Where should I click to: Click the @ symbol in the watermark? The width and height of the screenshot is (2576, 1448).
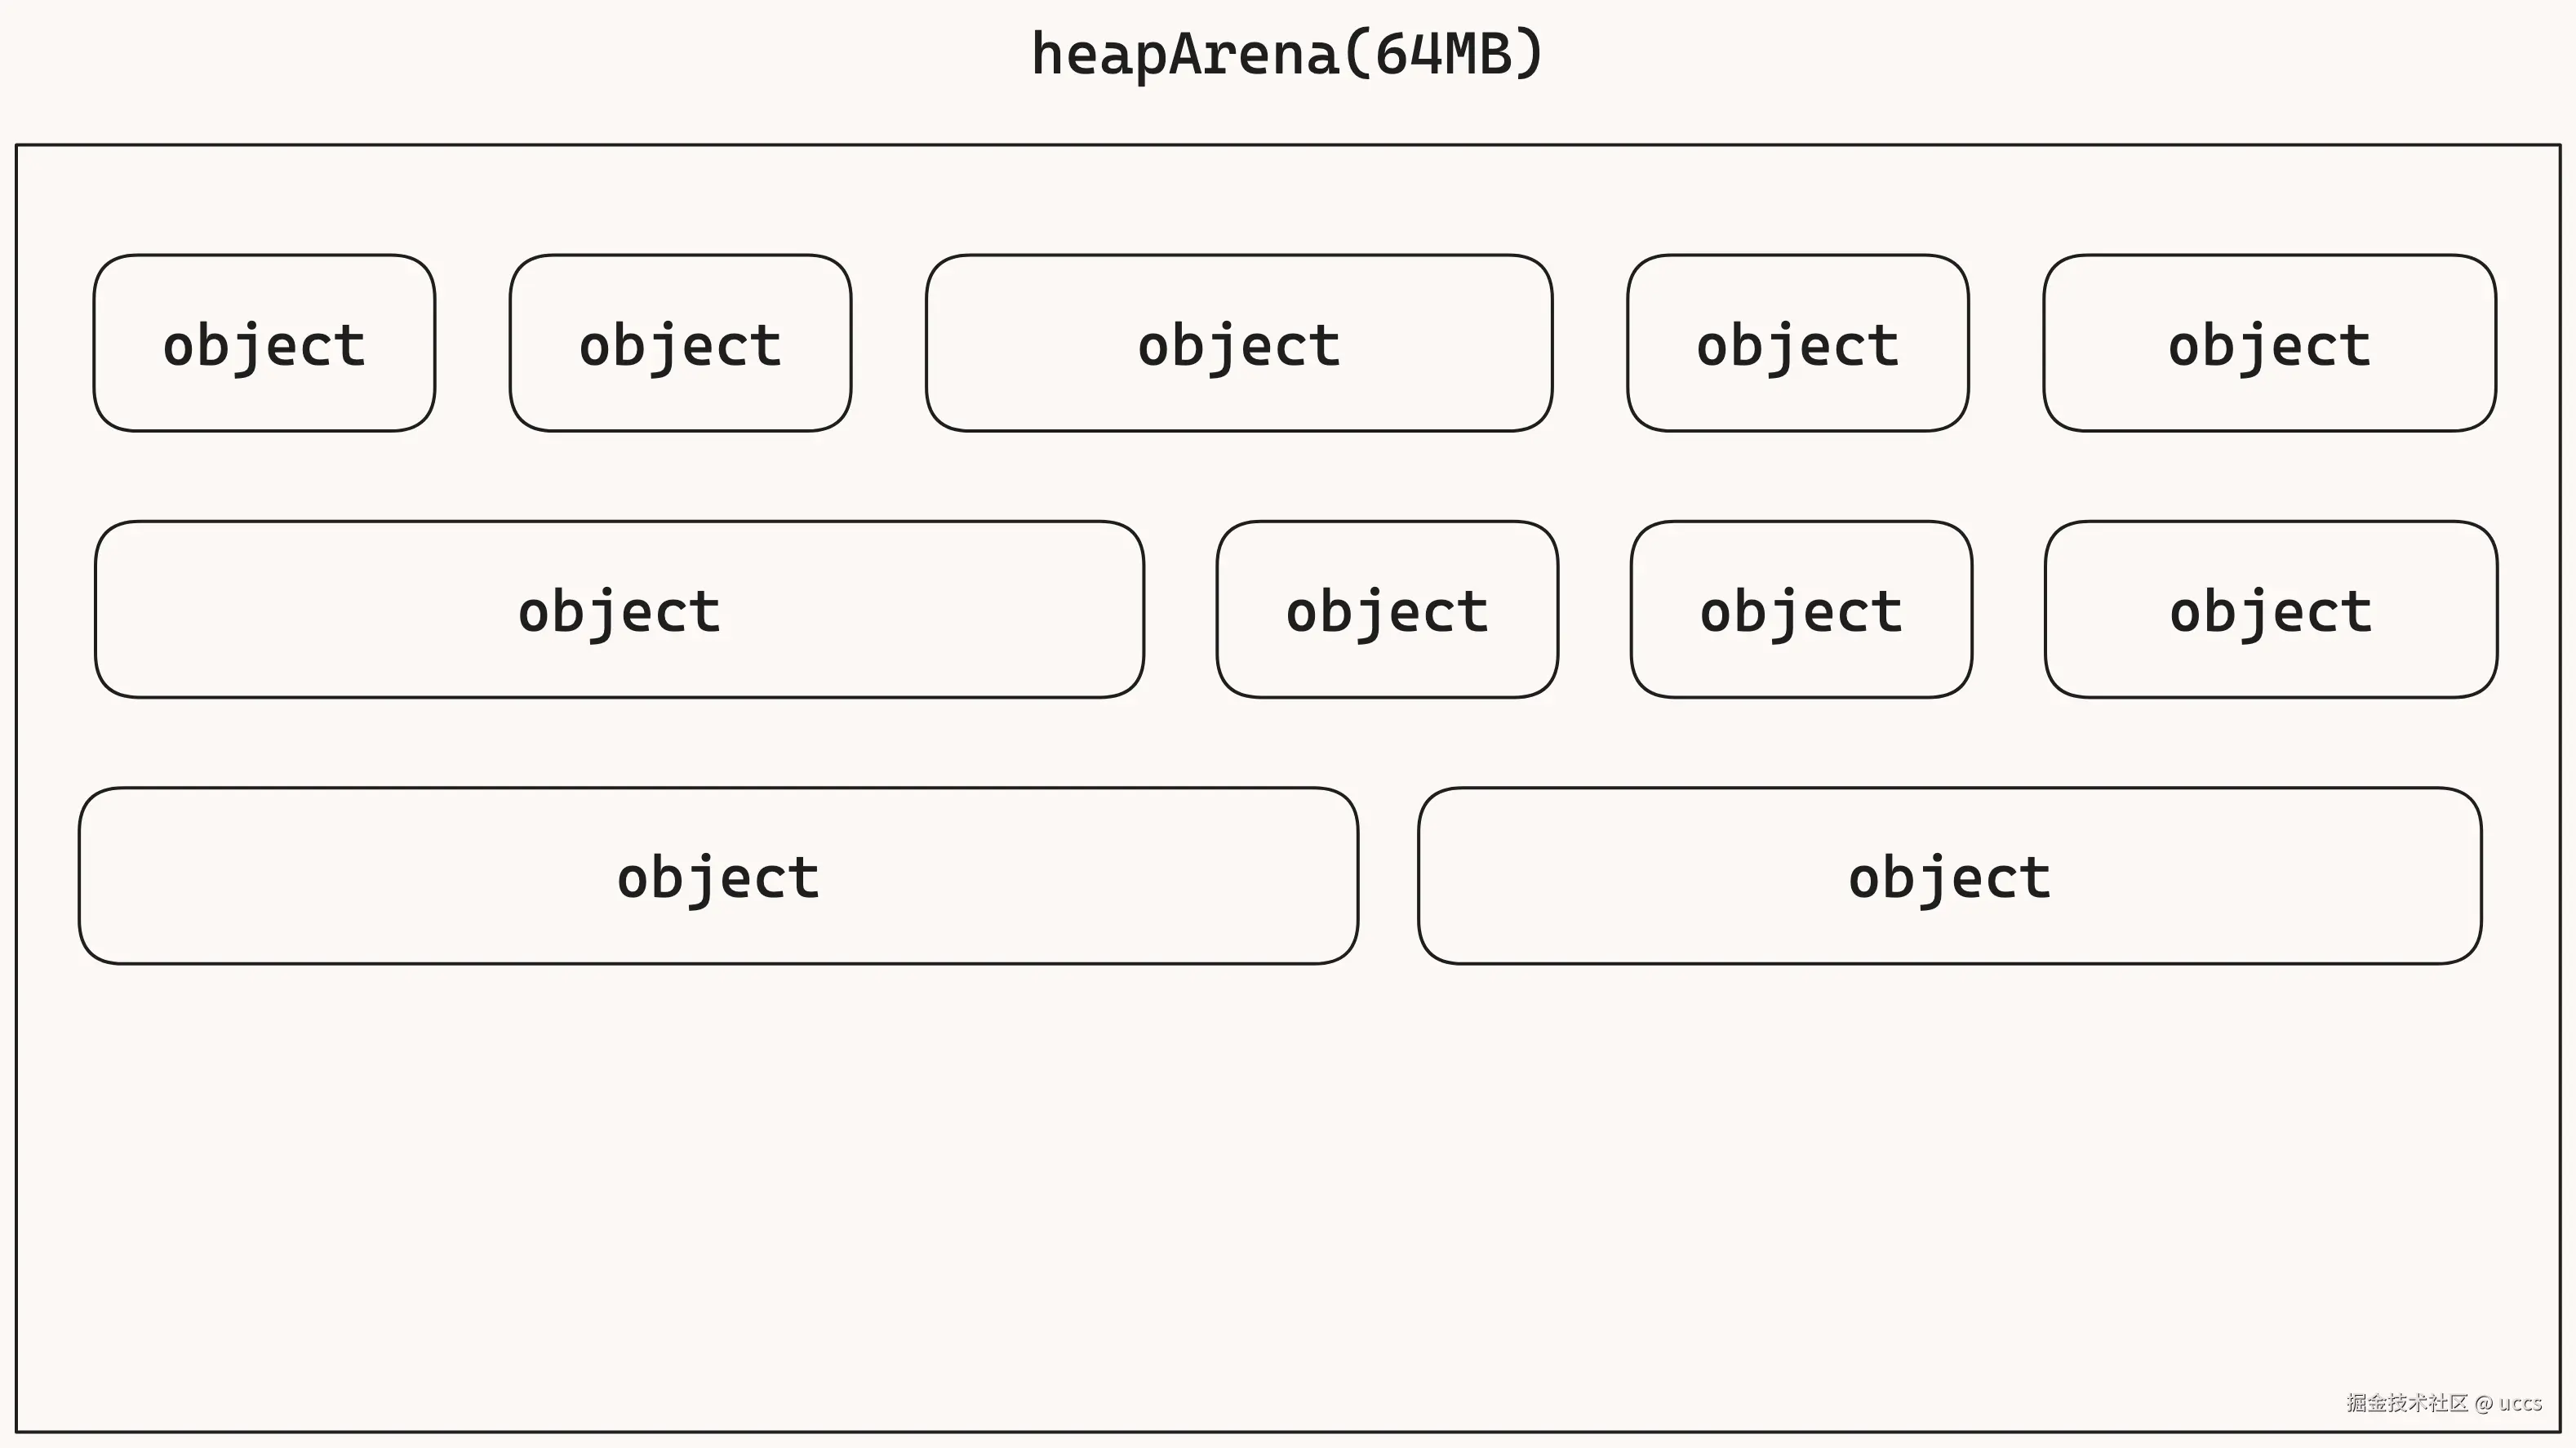pos(2484,1403)
